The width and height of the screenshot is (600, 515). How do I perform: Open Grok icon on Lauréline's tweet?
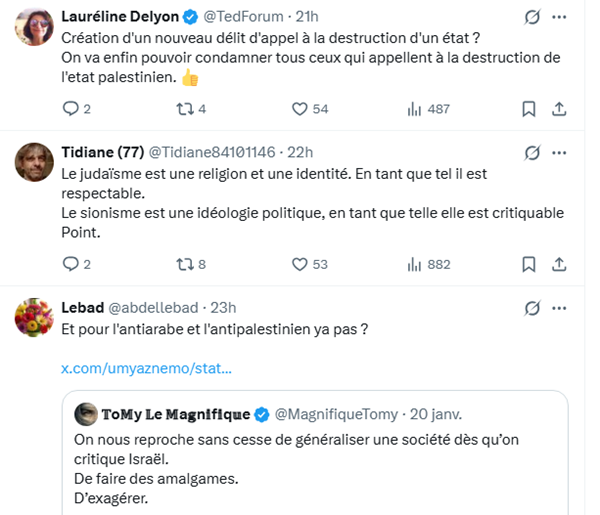click(x=533, y=17)
